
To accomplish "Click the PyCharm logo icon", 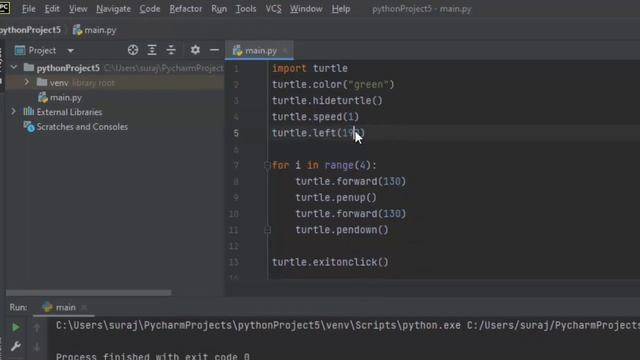I will [4, 8].
